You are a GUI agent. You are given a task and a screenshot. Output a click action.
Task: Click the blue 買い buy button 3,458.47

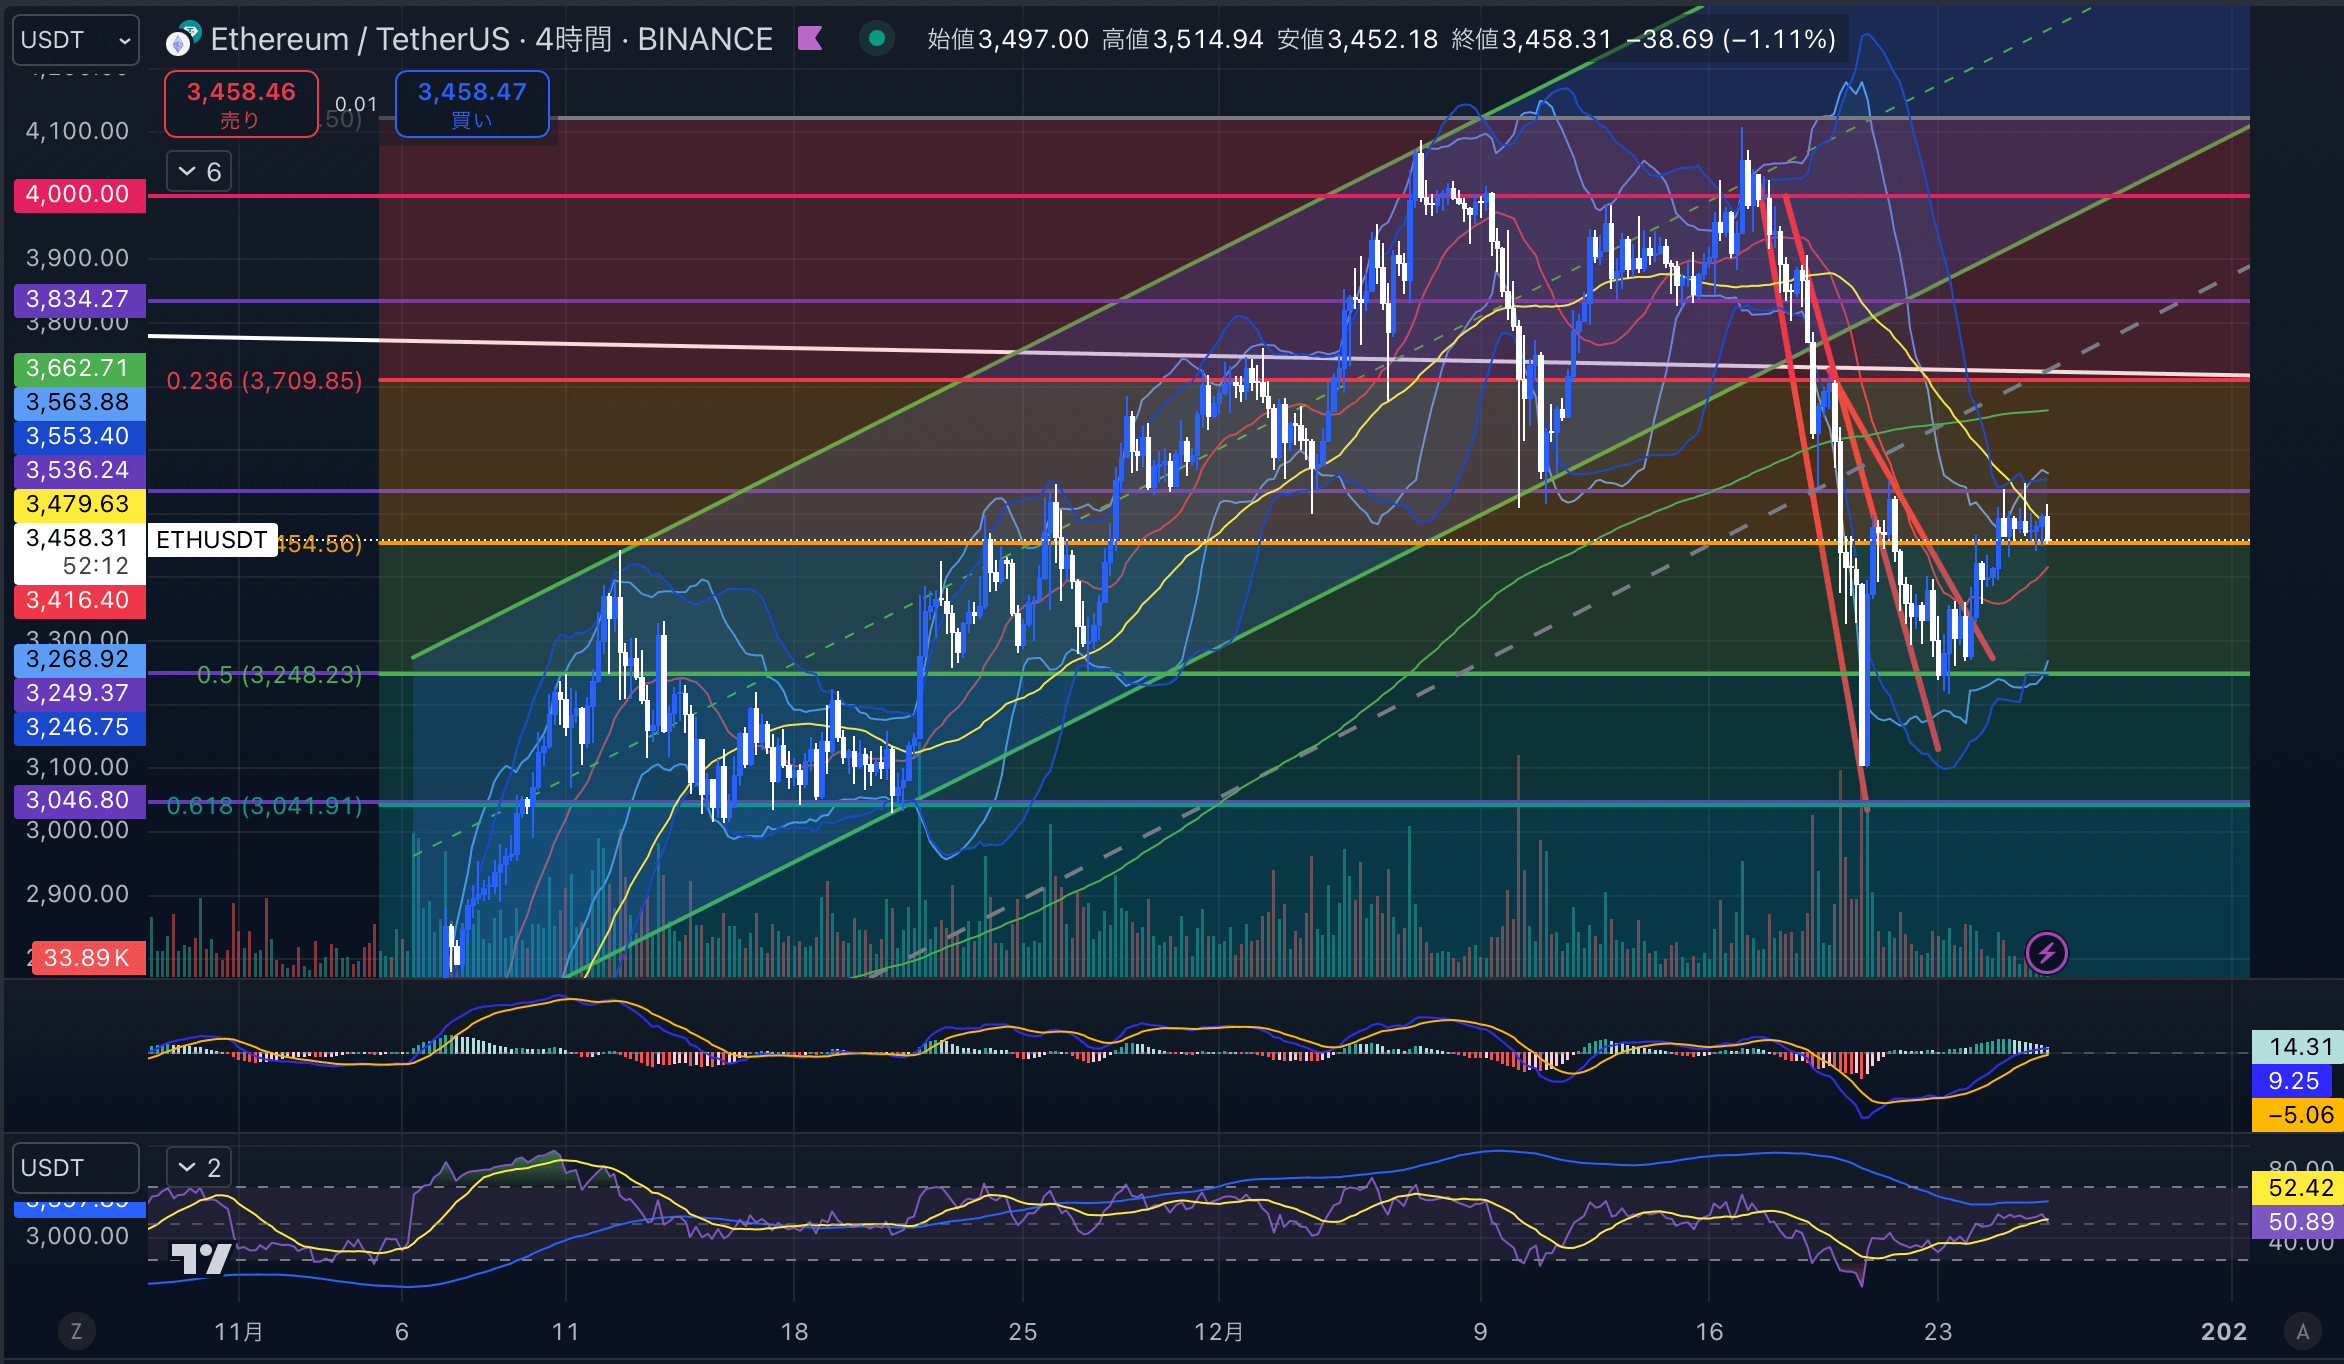[472, 104]
